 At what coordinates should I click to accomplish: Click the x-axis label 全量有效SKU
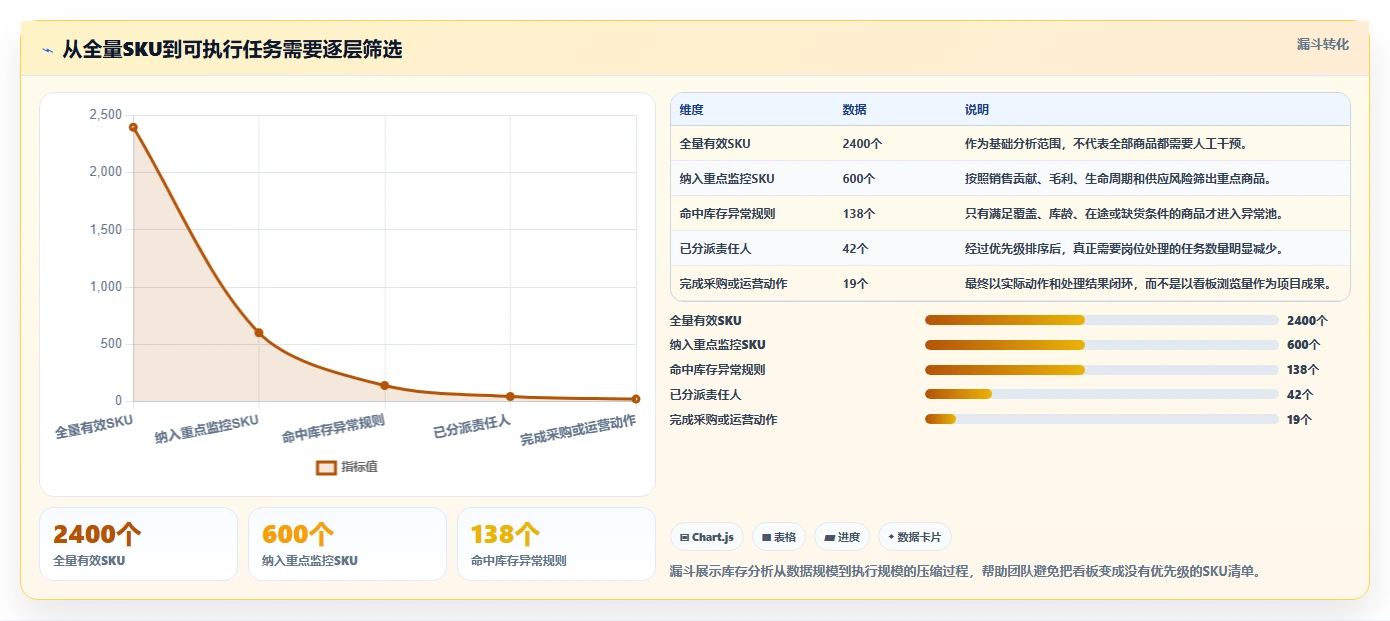pyautogui.click(x=94, y=427)
